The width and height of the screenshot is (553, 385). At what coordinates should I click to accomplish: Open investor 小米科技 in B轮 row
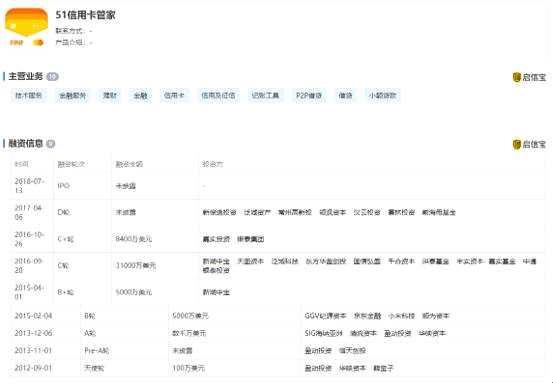(x=401, y=316)
